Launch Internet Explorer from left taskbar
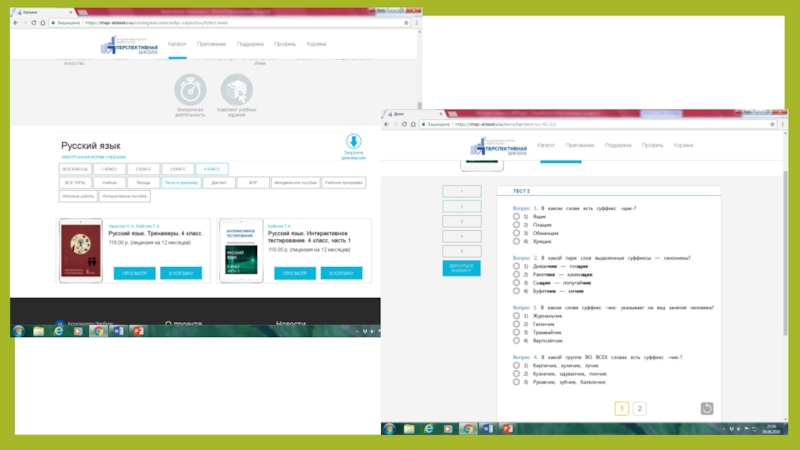This screenshot has height=450, width=800. click(x=59, y=331)
